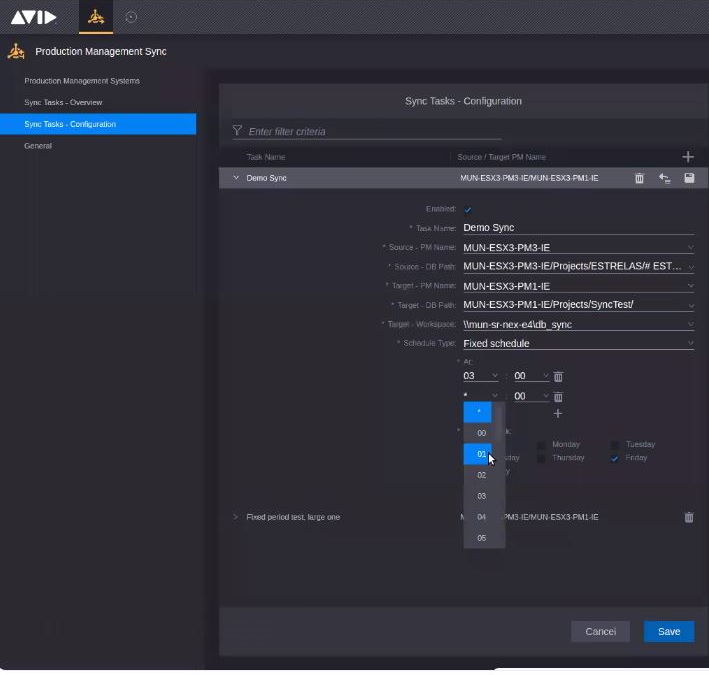Open the hour dropdown showing 03
This screenshot has height=675, width=709.
tap(480, 376)
